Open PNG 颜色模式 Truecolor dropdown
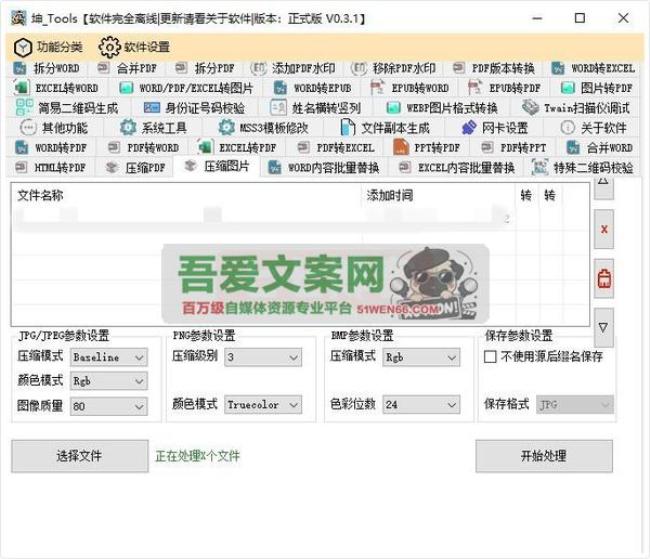The height and width of the screenshot is (559, 650). point(263,404)
